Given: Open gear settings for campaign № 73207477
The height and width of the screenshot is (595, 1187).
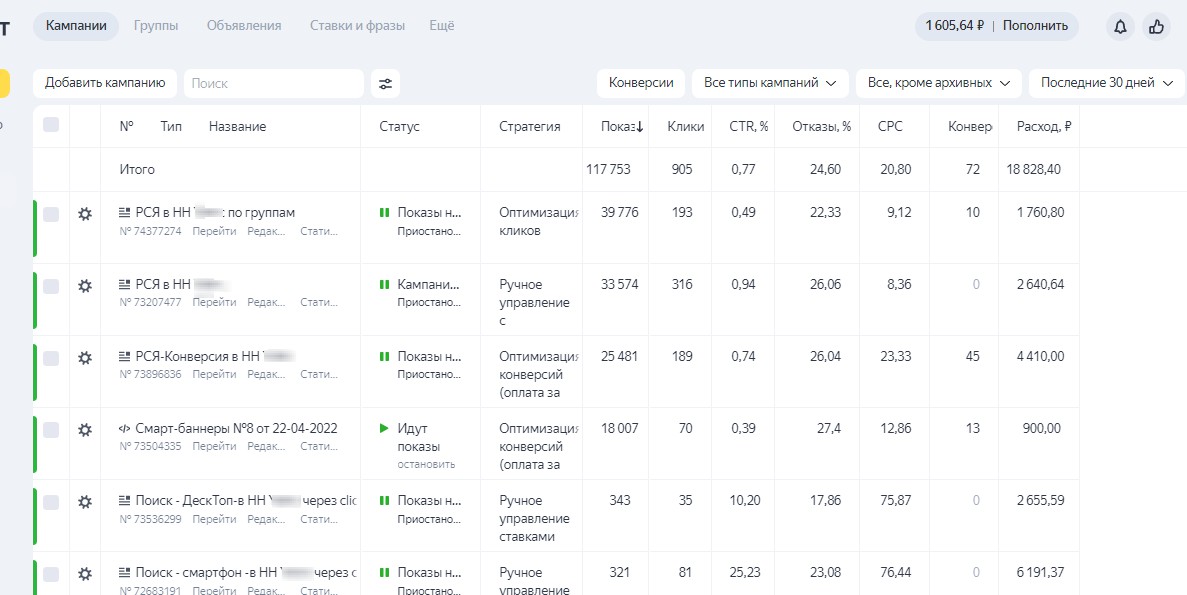Looking at the screenshot, I should pyautogui.click(x=85, y=285).
